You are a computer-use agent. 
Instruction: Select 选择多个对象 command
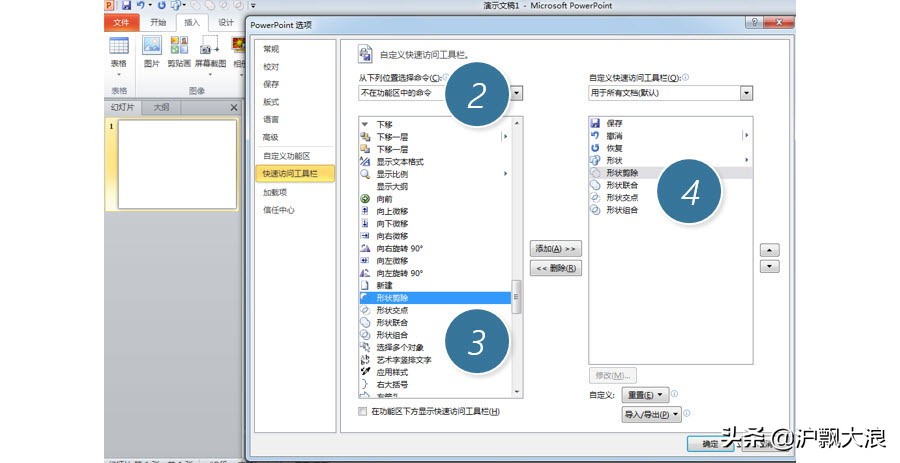[x=435, y=347]
